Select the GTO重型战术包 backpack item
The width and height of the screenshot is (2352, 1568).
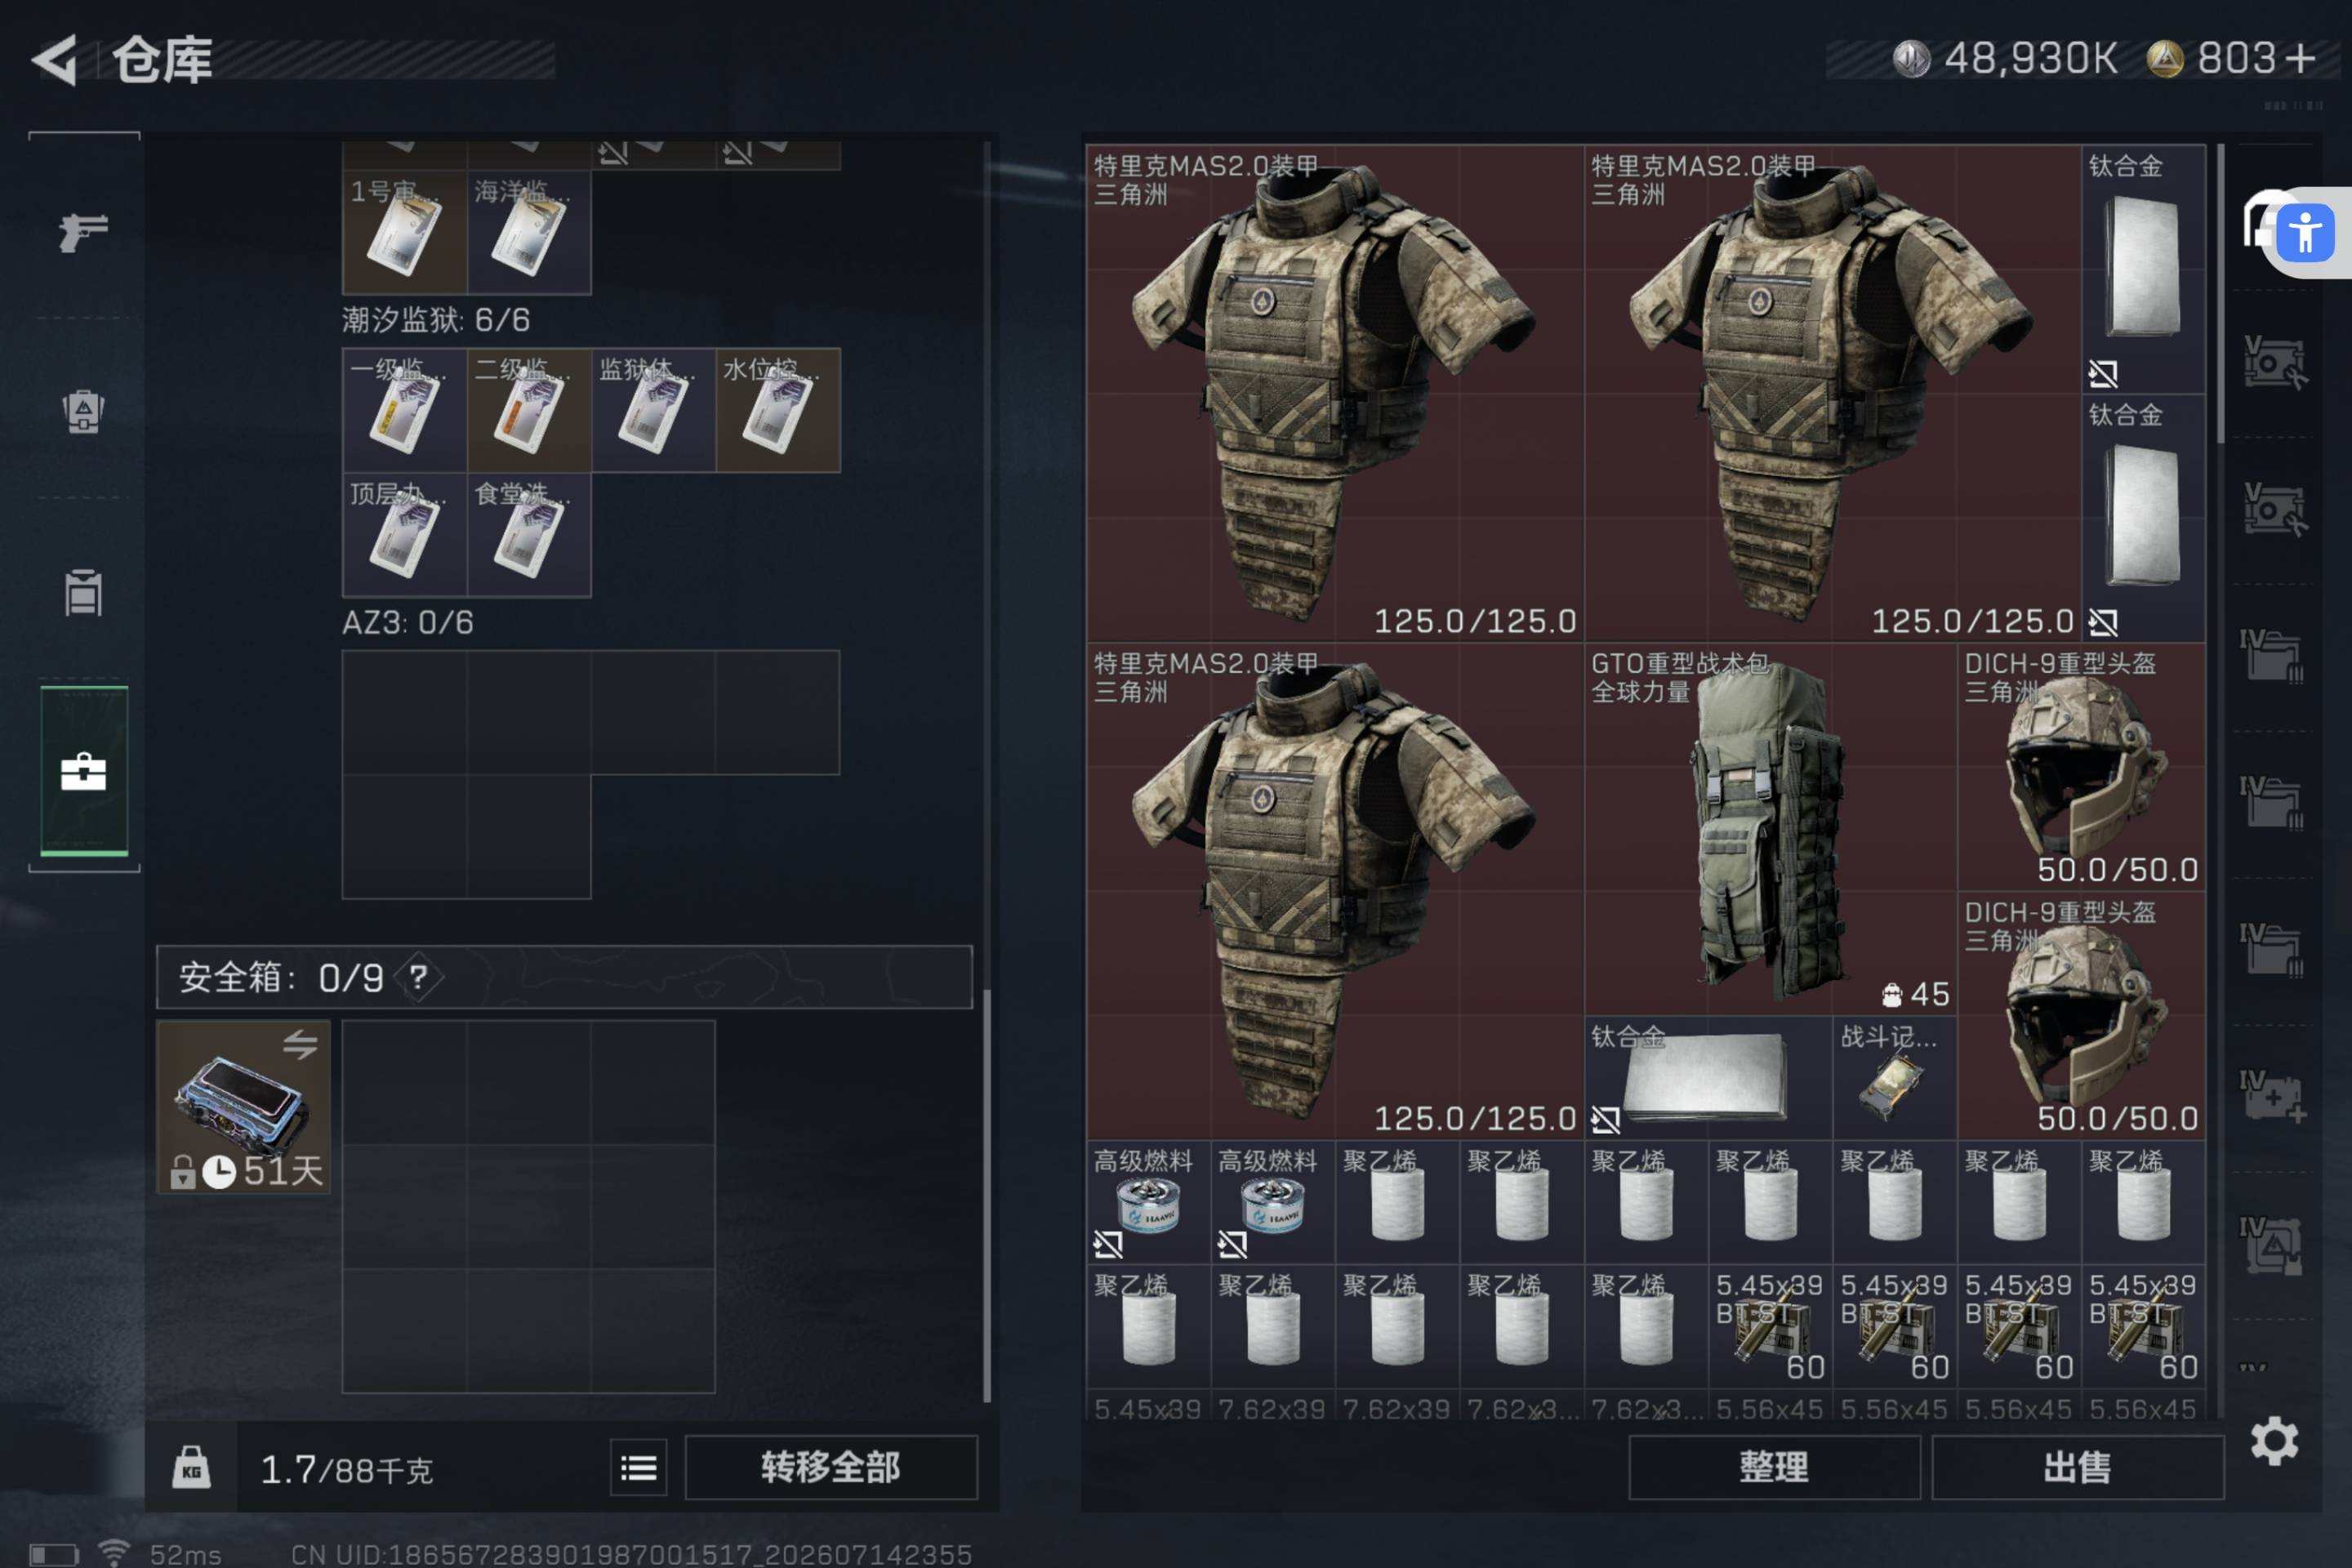1770,829
